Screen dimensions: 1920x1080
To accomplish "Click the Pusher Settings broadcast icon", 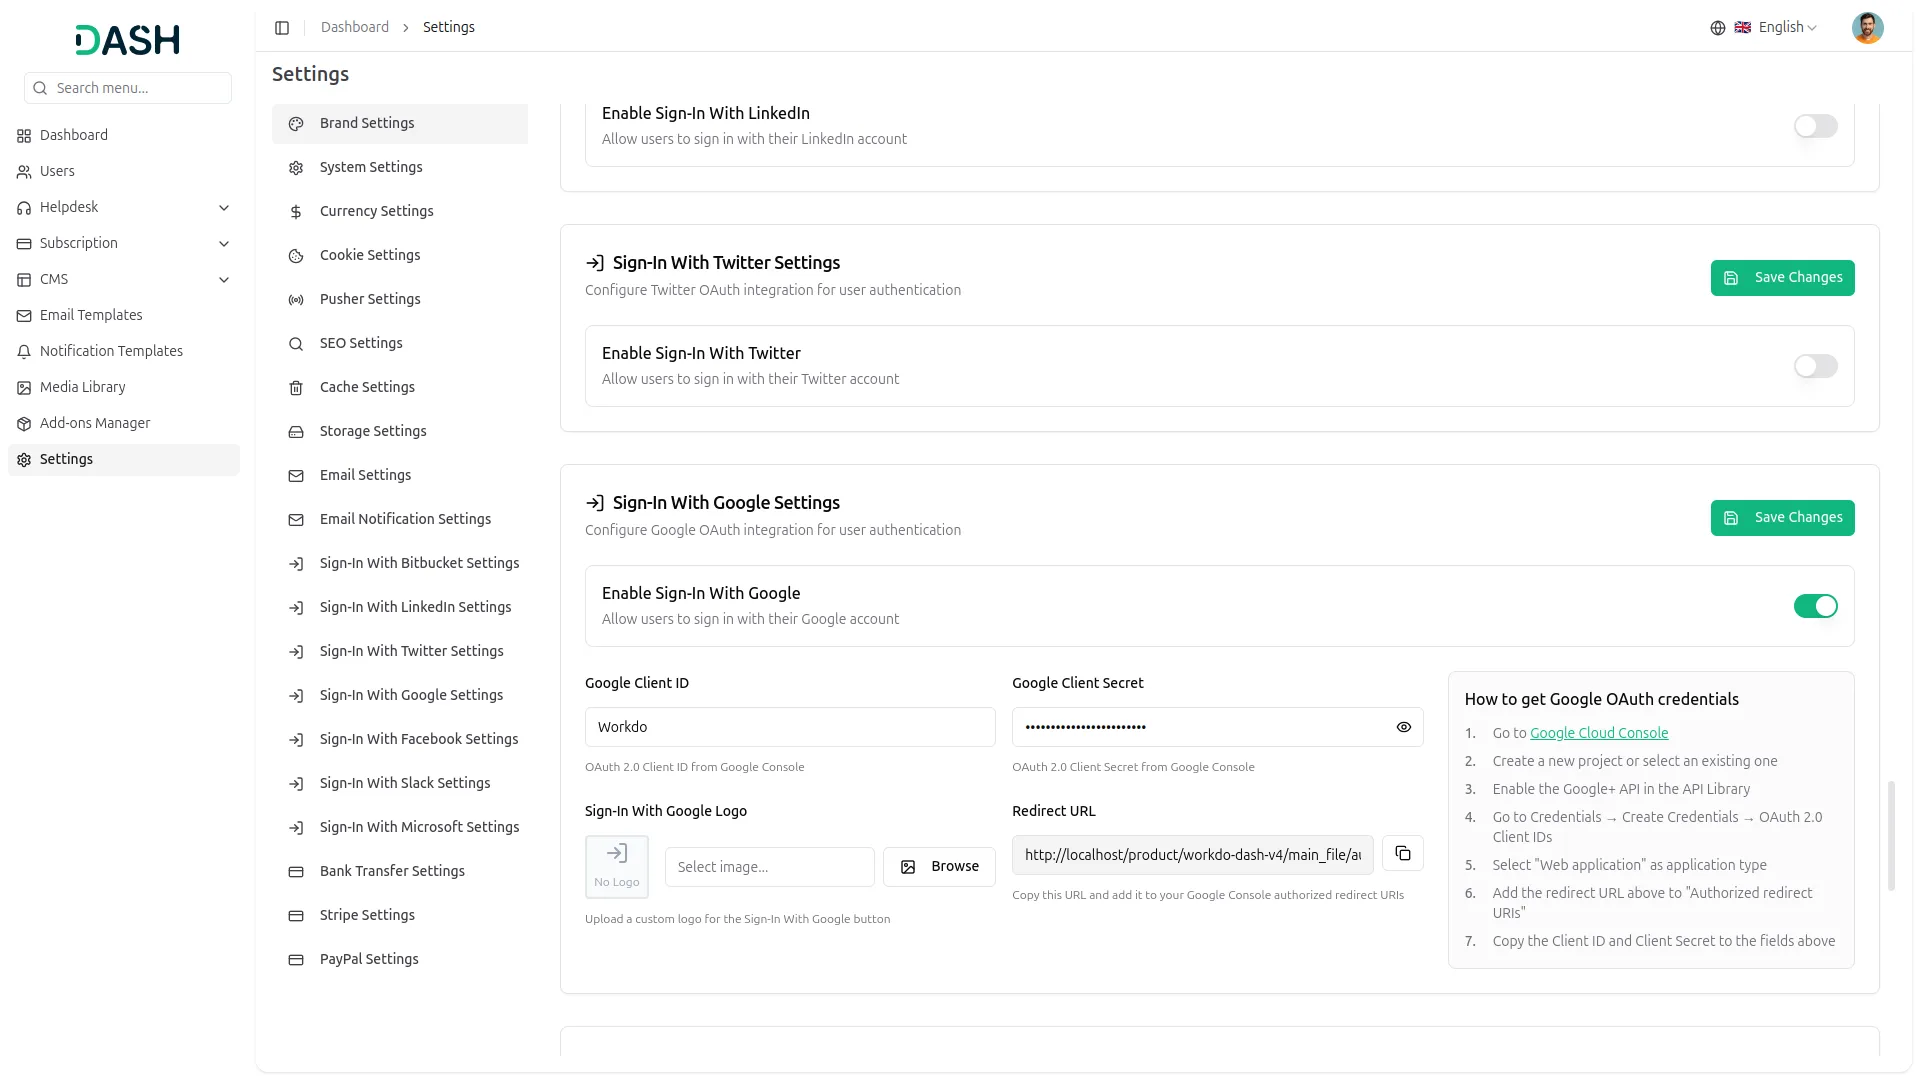I will (x=296, y=300).
